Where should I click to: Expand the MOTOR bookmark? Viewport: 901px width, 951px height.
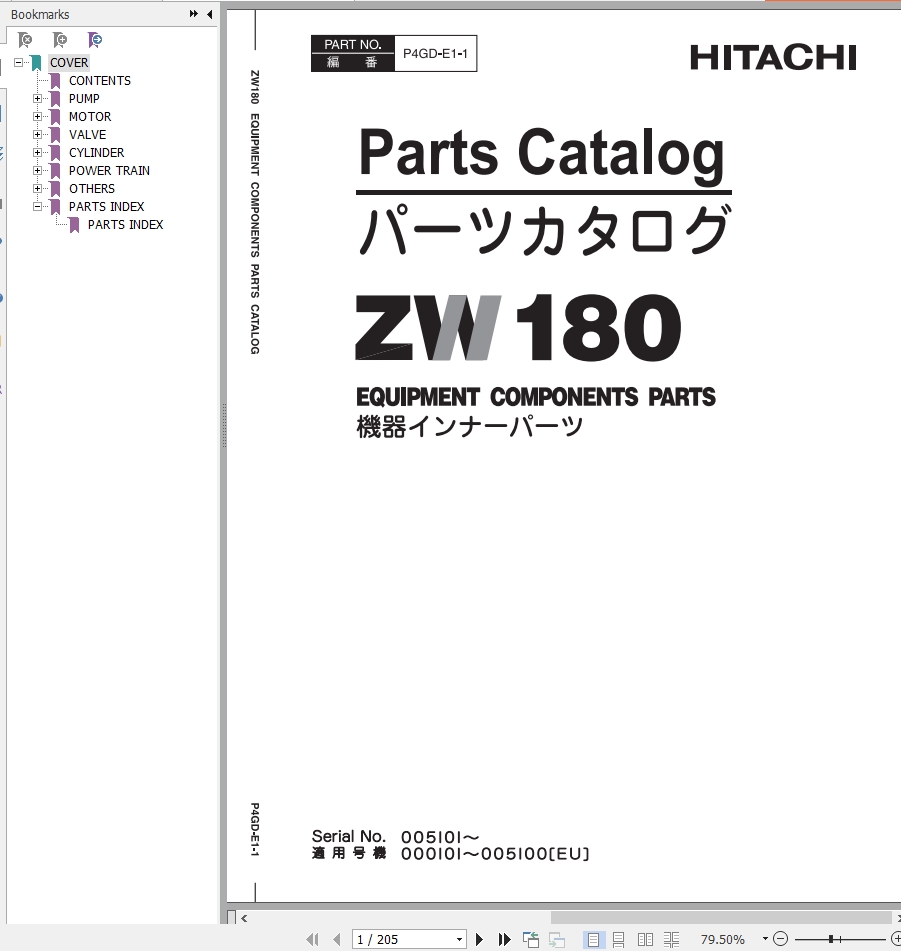(38, 116)
